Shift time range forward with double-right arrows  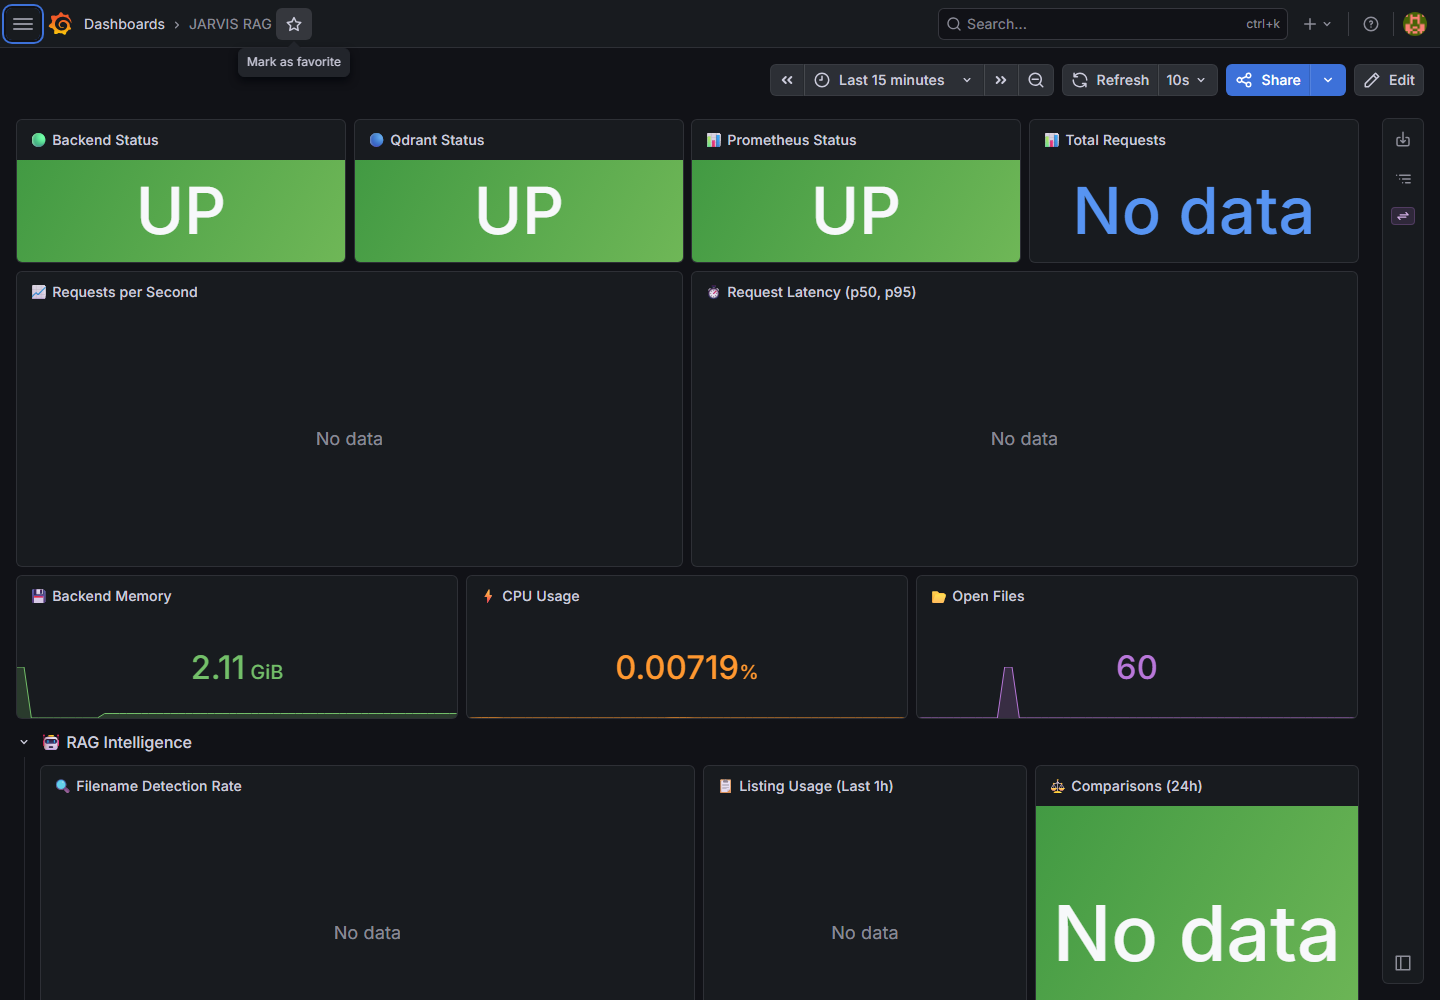[x=1001, y=80]
